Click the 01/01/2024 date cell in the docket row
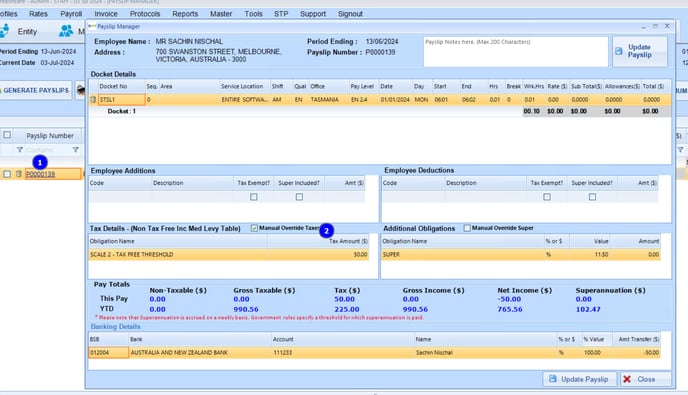688x395 pixels. pyautogui.click(x=395, y=100)
